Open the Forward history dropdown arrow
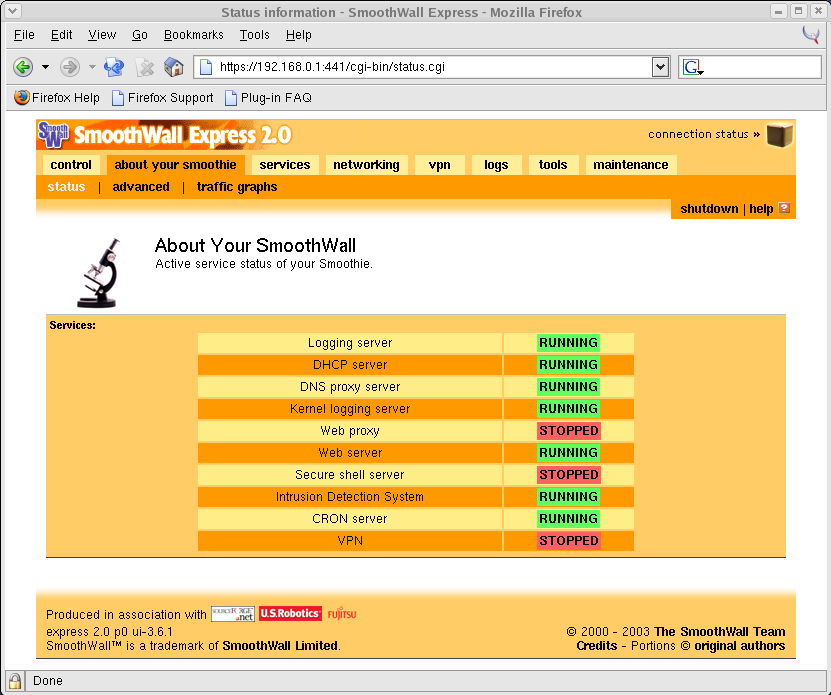The width and height of the screenshot is (831, 695). [x=92, y=67]
